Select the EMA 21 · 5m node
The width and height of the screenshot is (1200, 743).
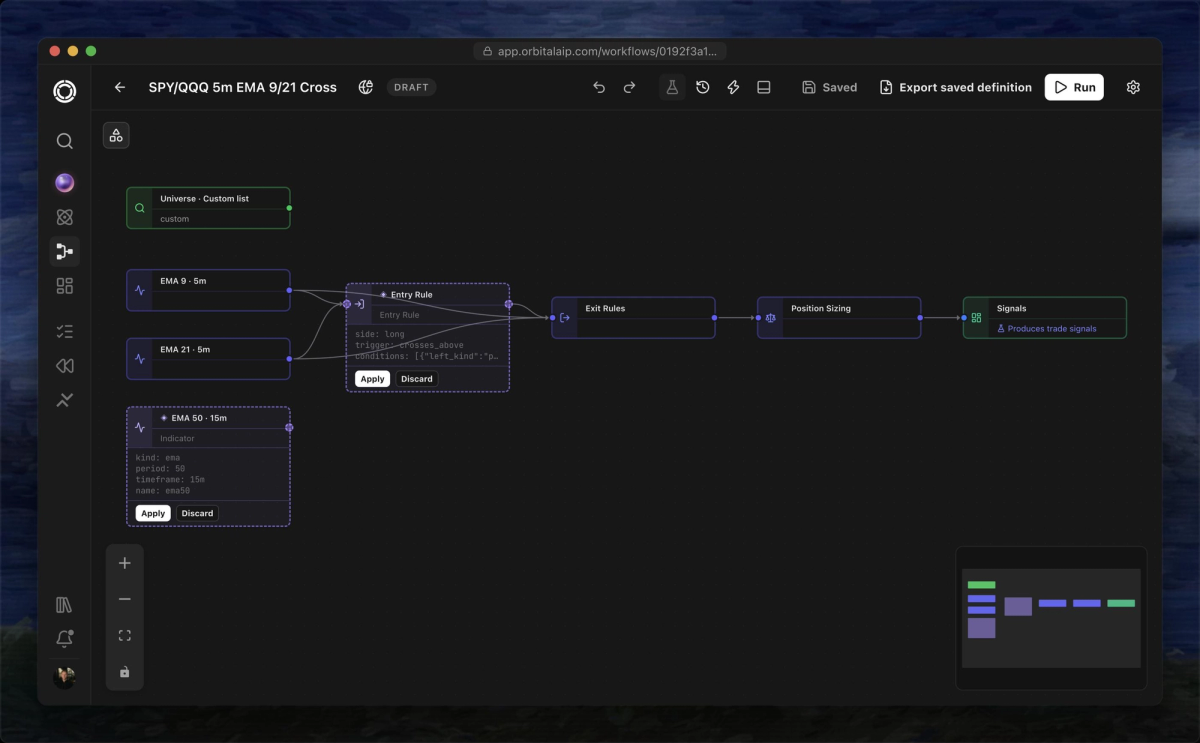pyautogui.click(x=208, y=358)
